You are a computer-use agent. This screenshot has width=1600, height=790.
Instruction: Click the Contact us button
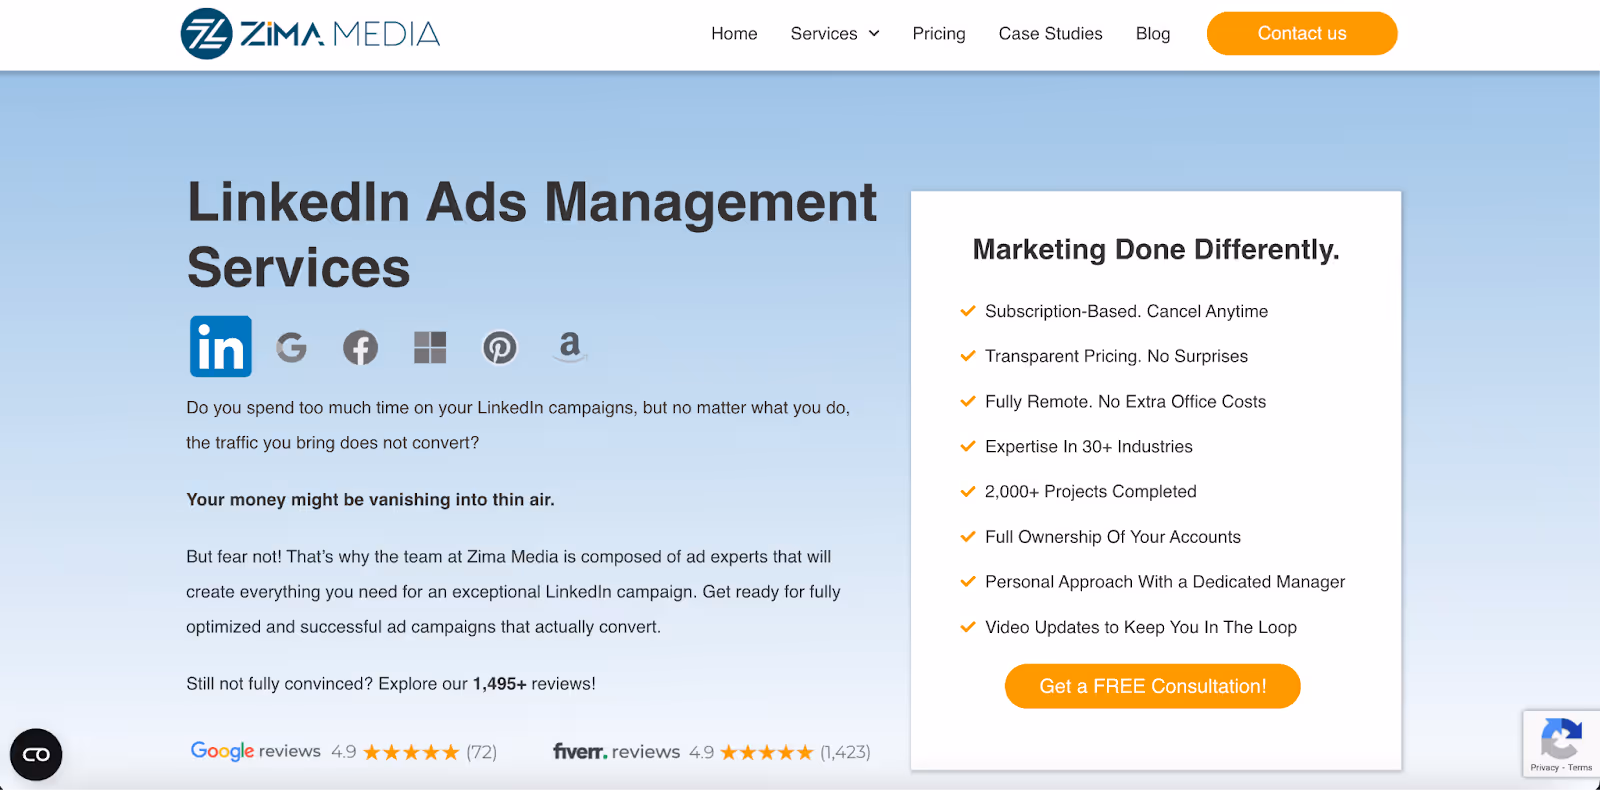click(x=1302, y=33)
